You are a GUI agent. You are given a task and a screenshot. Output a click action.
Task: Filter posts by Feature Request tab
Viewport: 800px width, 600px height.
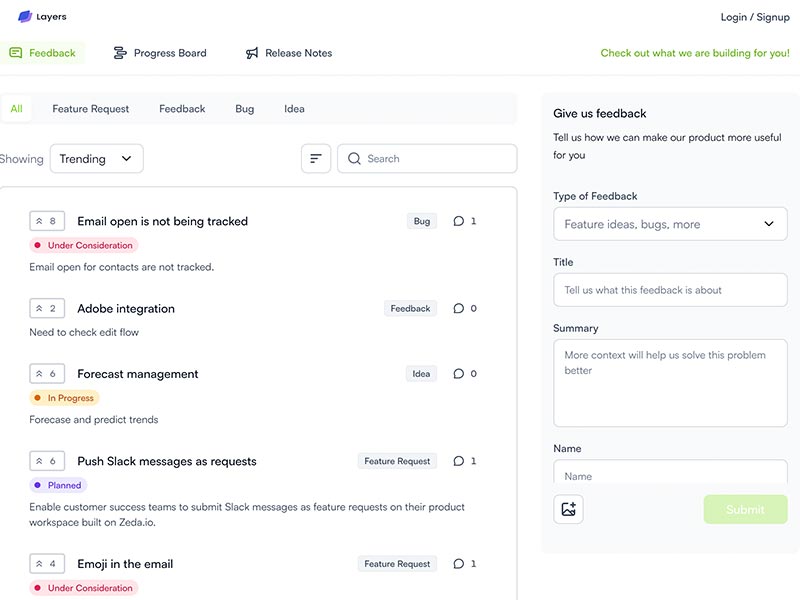click(x=91, y=109)
